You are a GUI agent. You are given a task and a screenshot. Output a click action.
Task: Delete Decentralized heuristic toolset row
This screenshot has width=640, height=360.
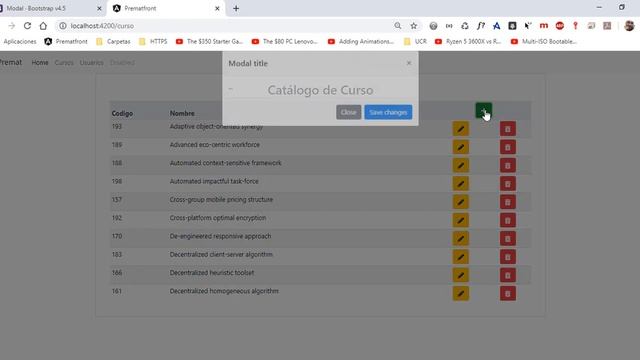508,275
